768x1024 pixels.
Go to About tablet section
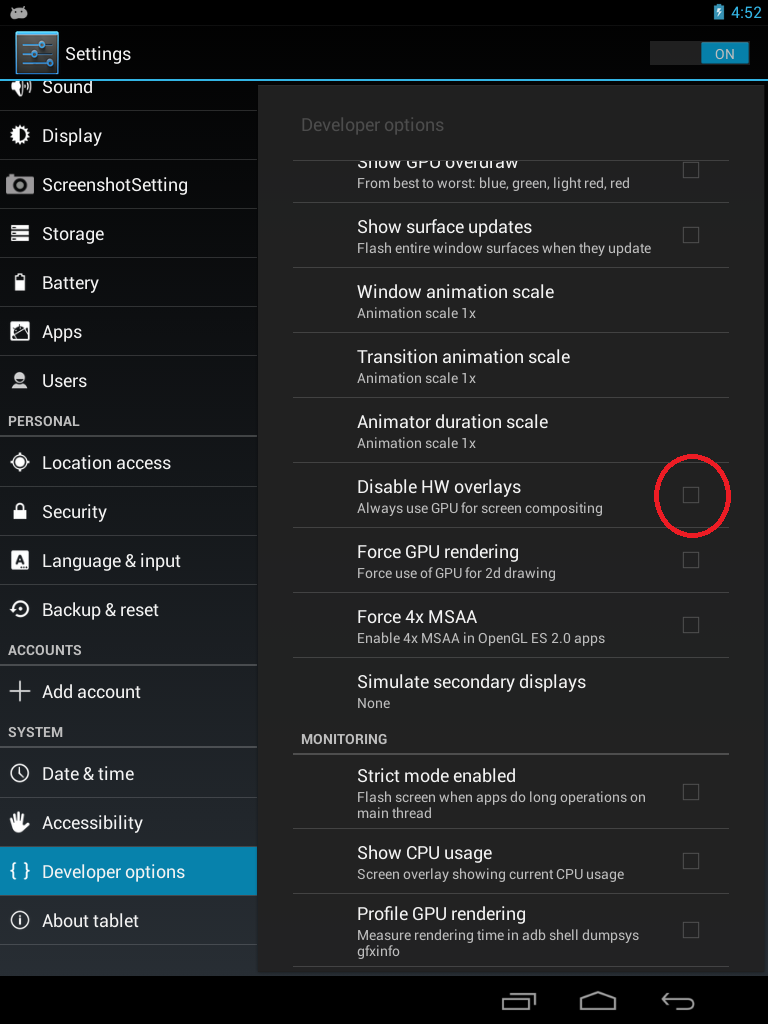[x=90, y=921]
